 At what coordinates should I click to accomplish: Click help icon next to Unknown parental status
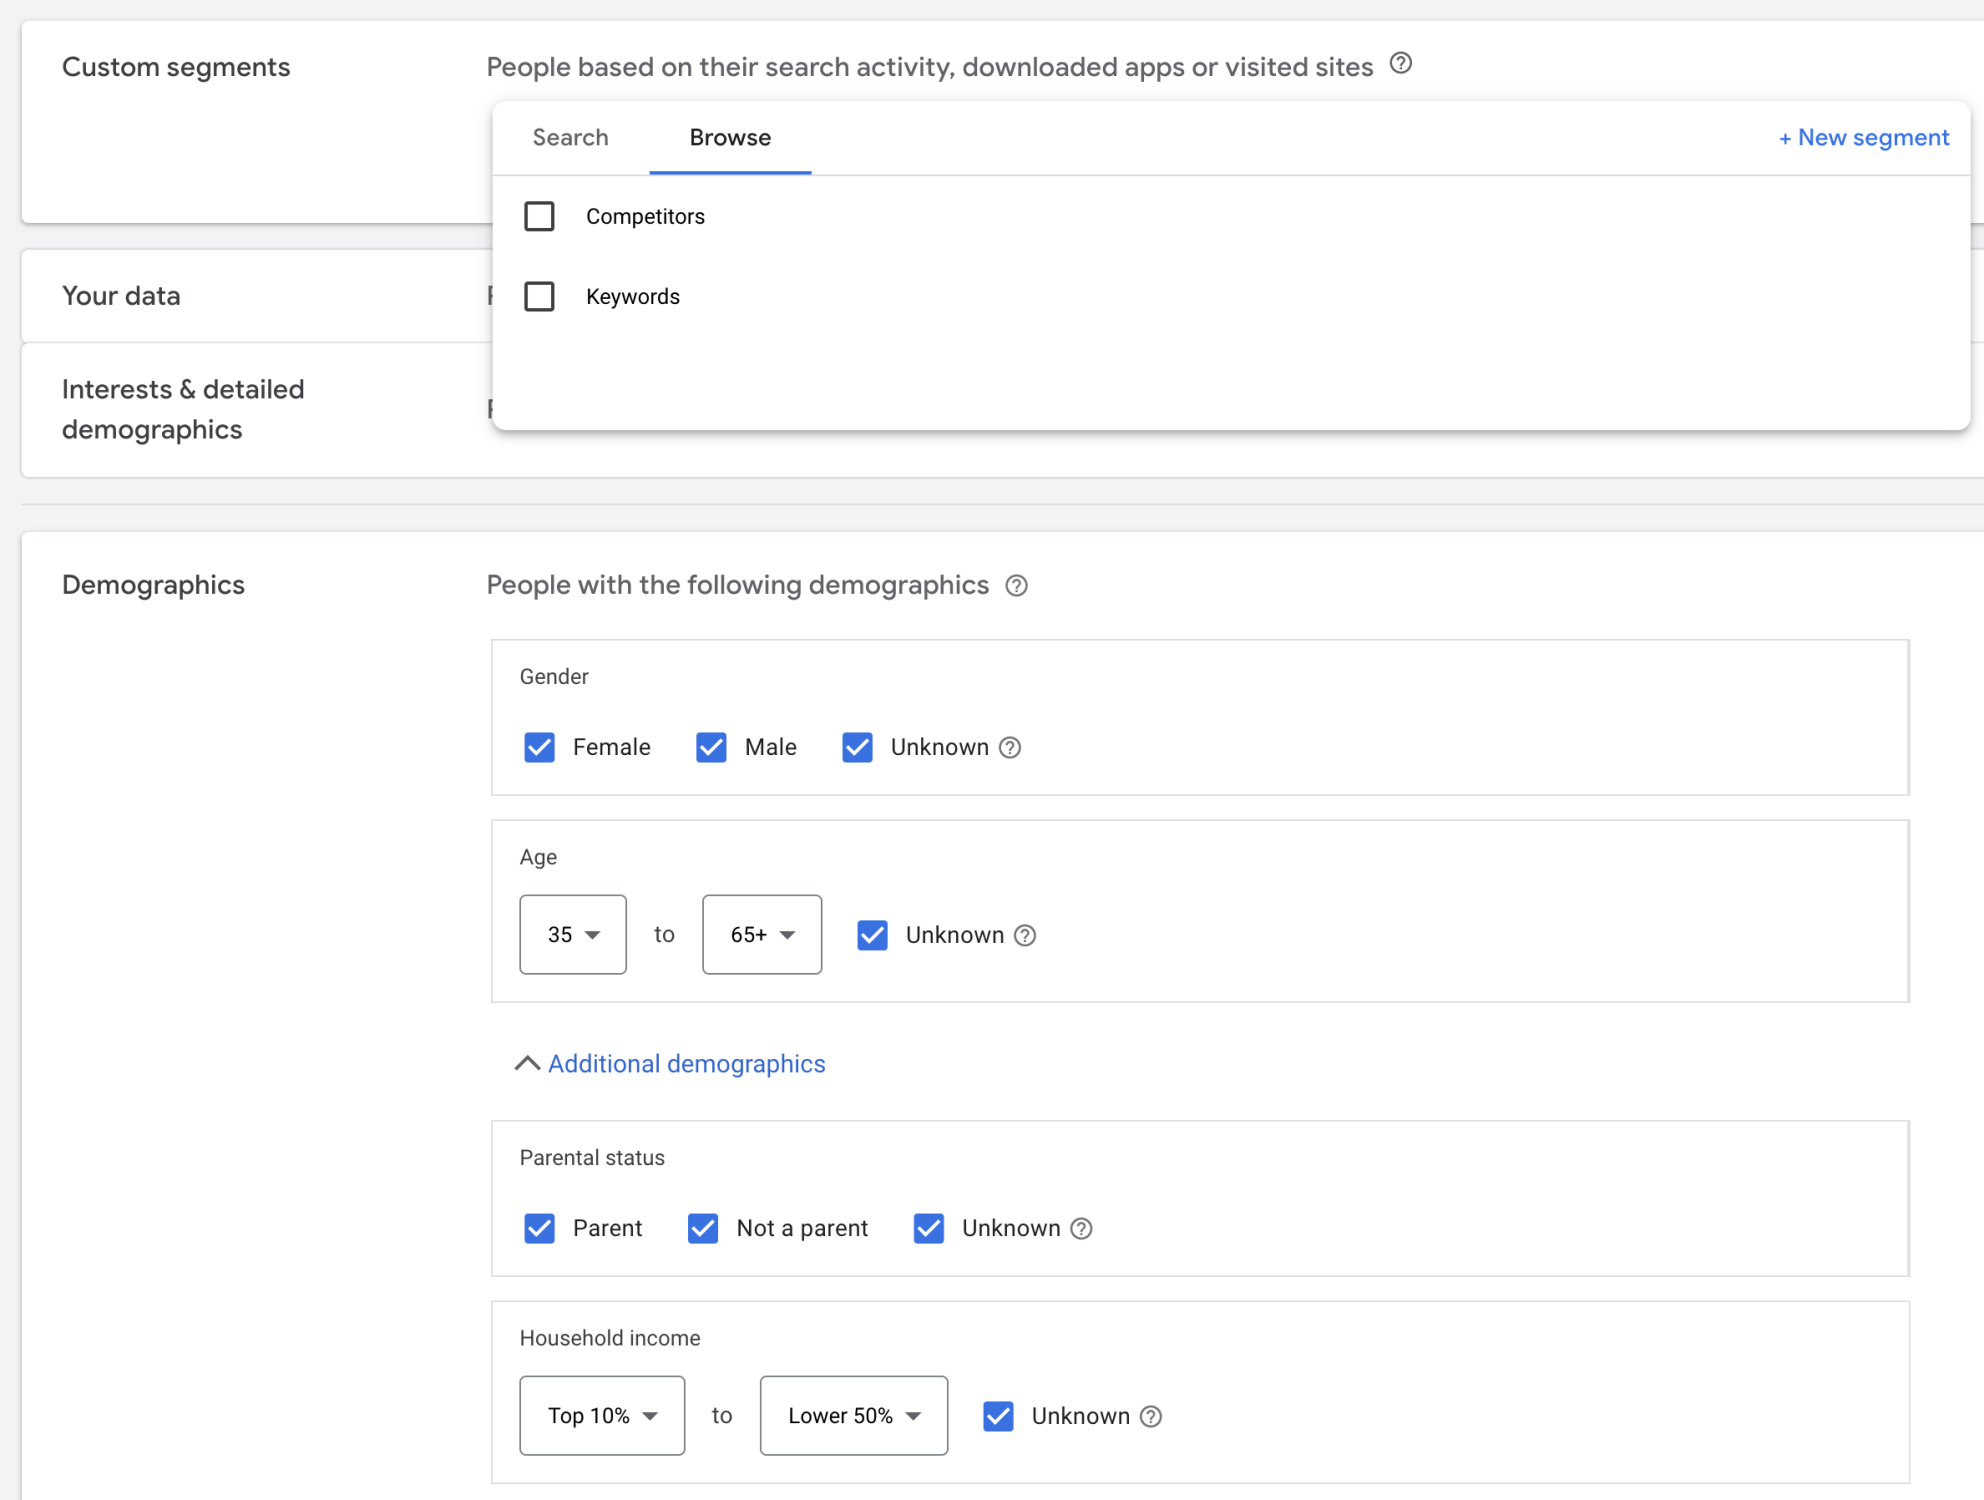point(1081,1228)
